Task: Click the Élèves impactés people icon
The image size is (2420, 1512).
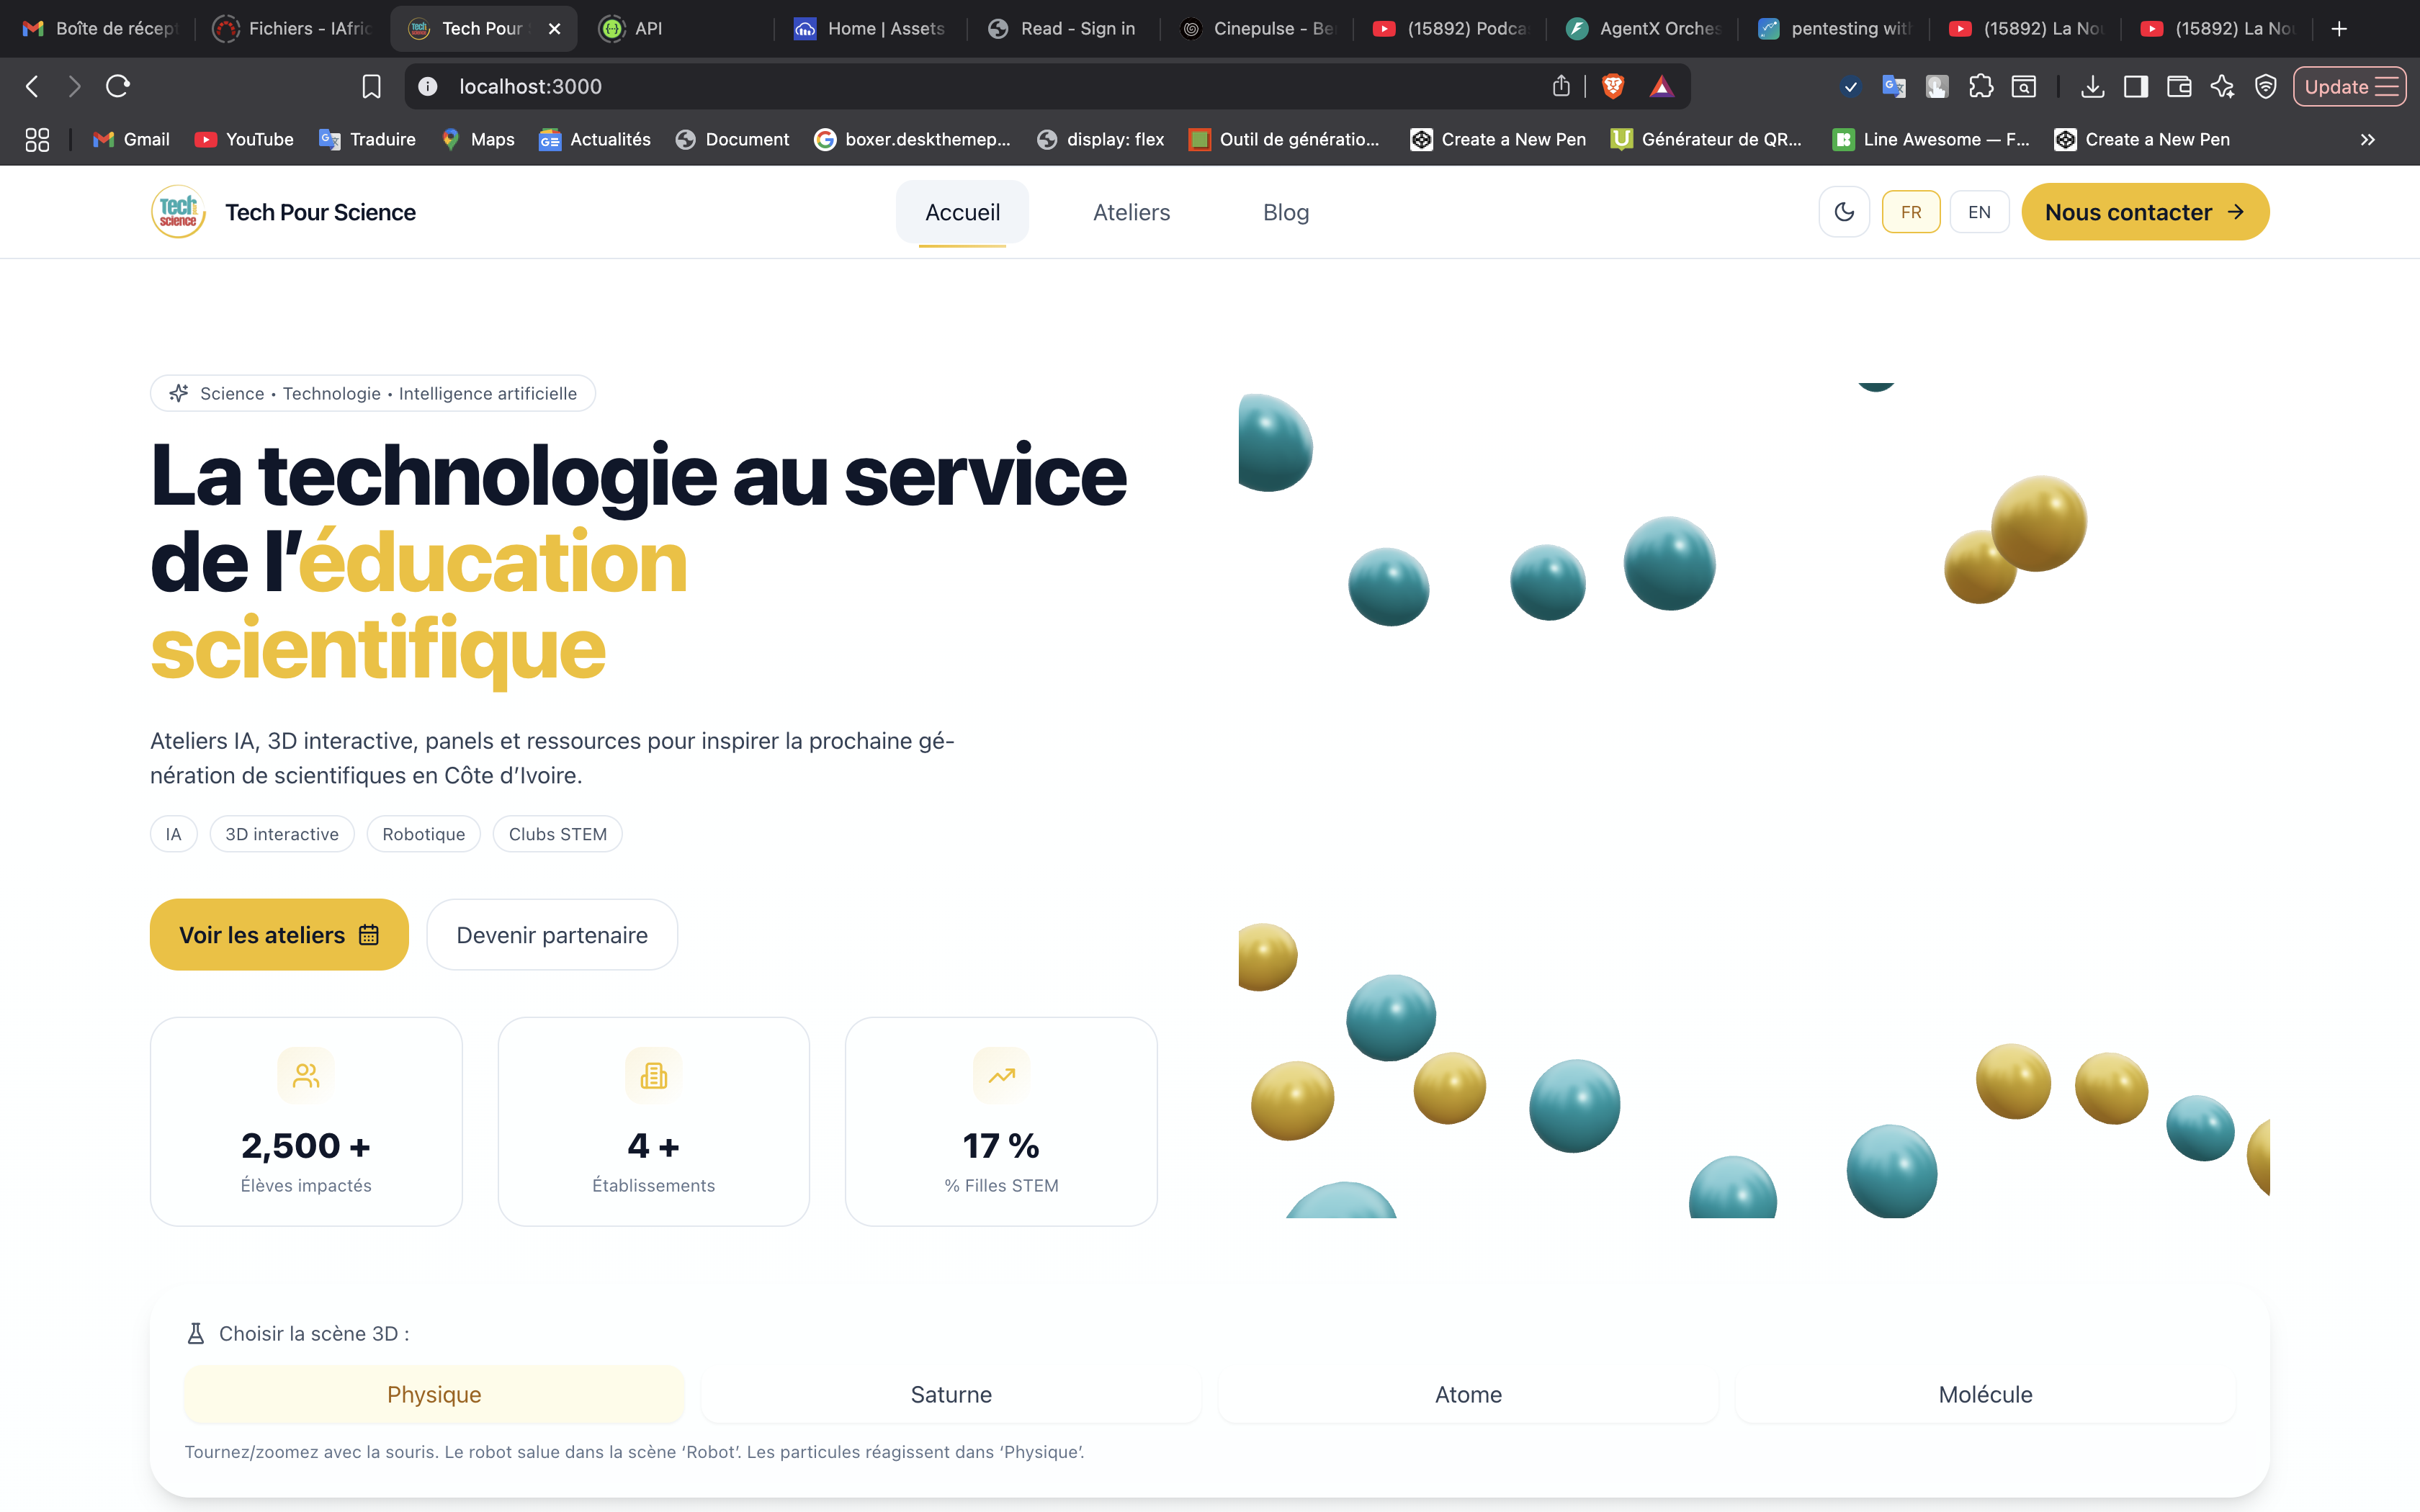Action: [306, 1075]
